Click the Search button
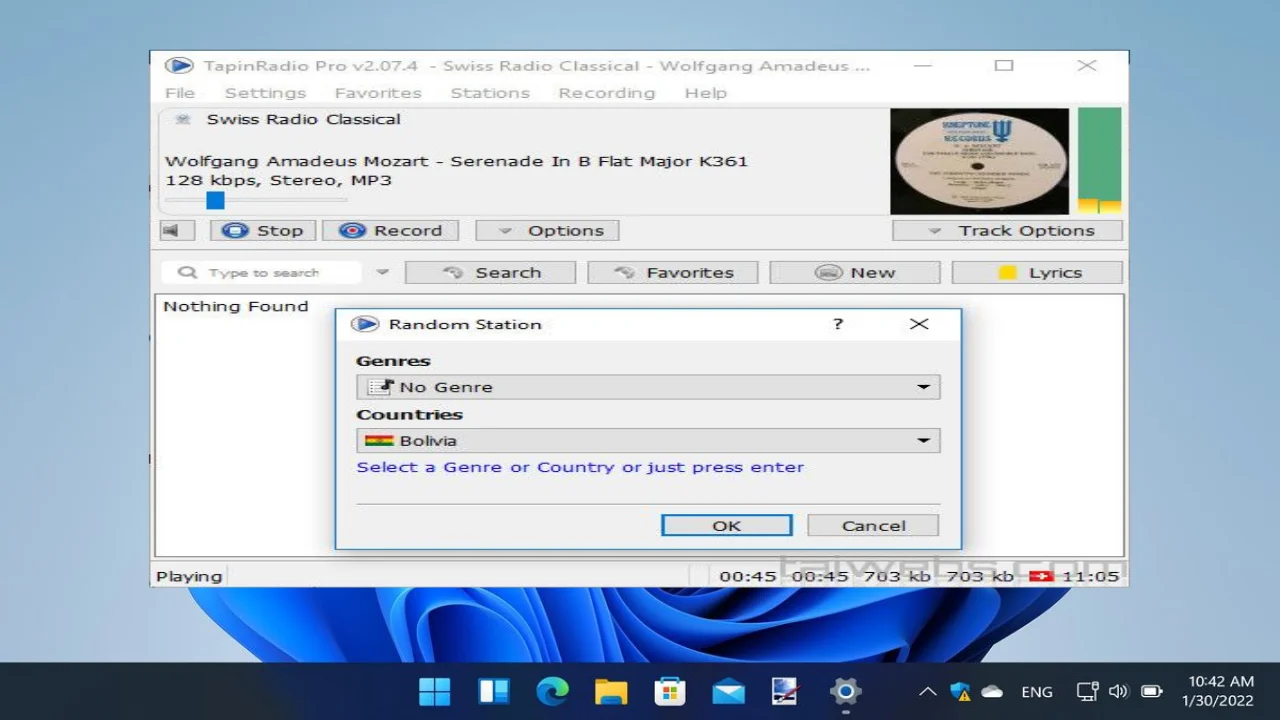Image resolution: width=1280 pixels, height=720 pixels. 490,273
